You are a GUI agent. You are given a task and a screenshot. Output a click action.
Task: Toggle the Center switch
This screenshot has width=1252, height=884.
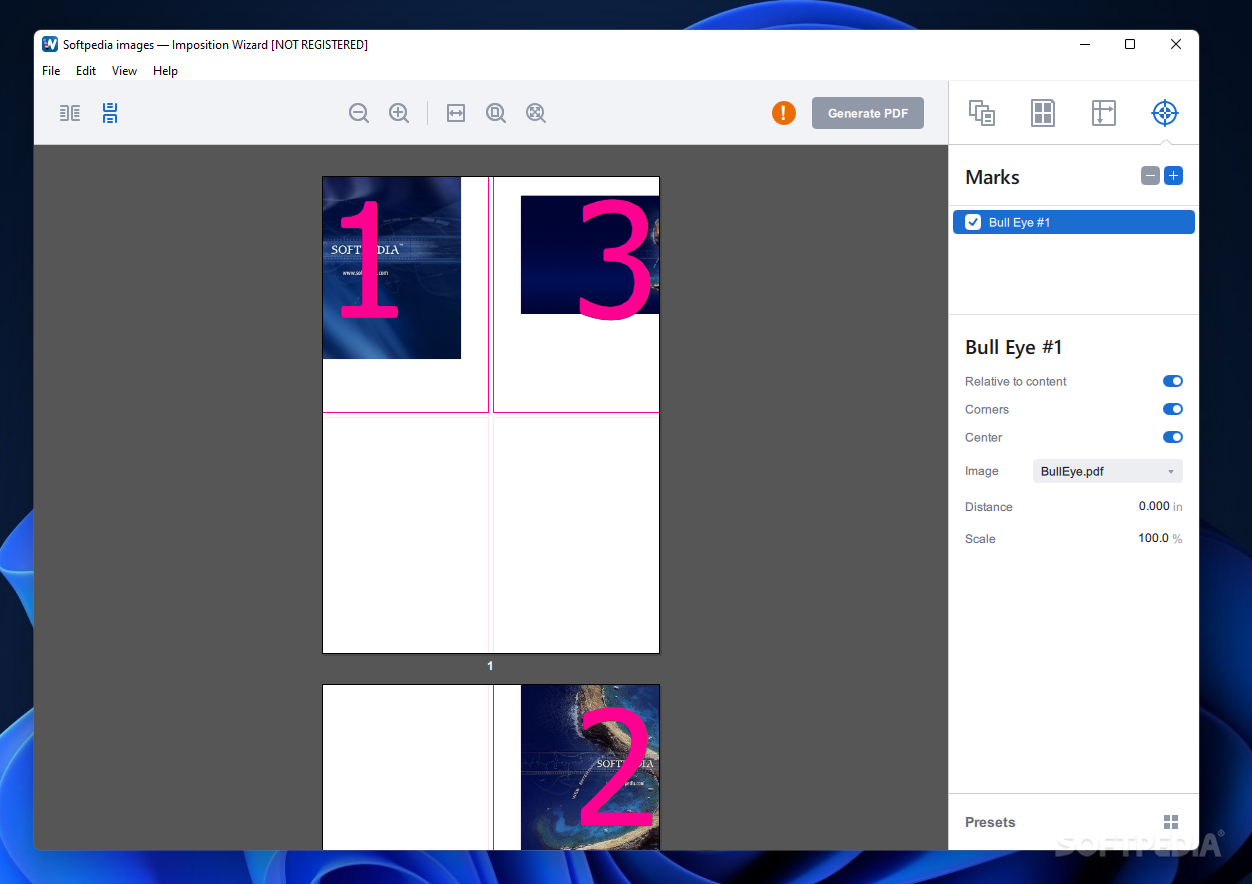1173,437
